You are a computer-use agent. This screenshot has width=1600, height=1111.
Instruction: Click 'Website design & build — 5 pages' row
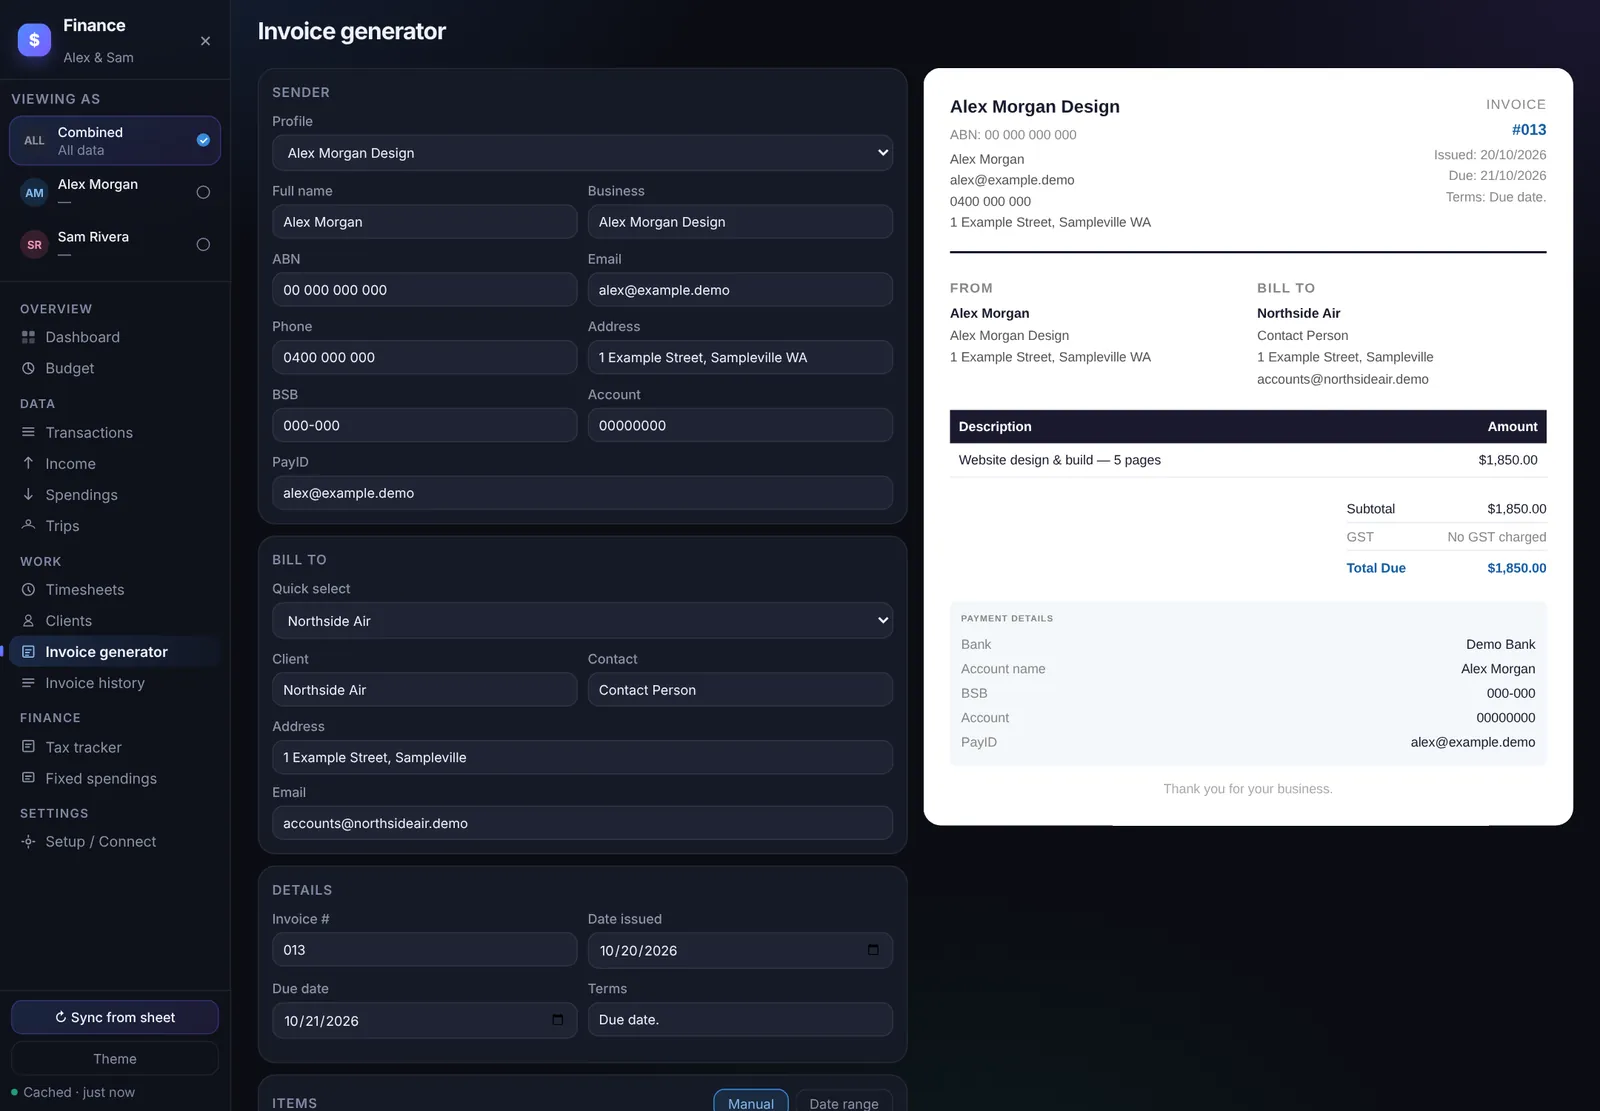click(1248, 460)
